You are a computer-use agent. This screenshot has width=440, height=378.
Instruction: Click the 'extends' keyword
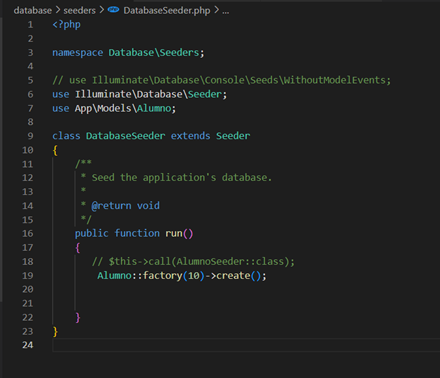191,136
